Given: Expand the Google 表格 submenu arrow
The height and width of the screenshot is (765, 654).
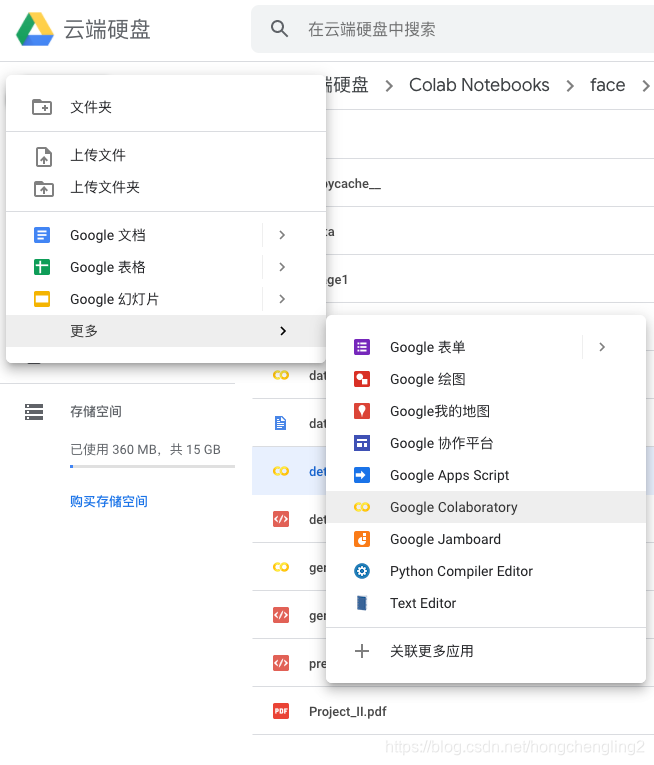Looking at the screenshot, I should pyautogui.click(x=282, y=267).
